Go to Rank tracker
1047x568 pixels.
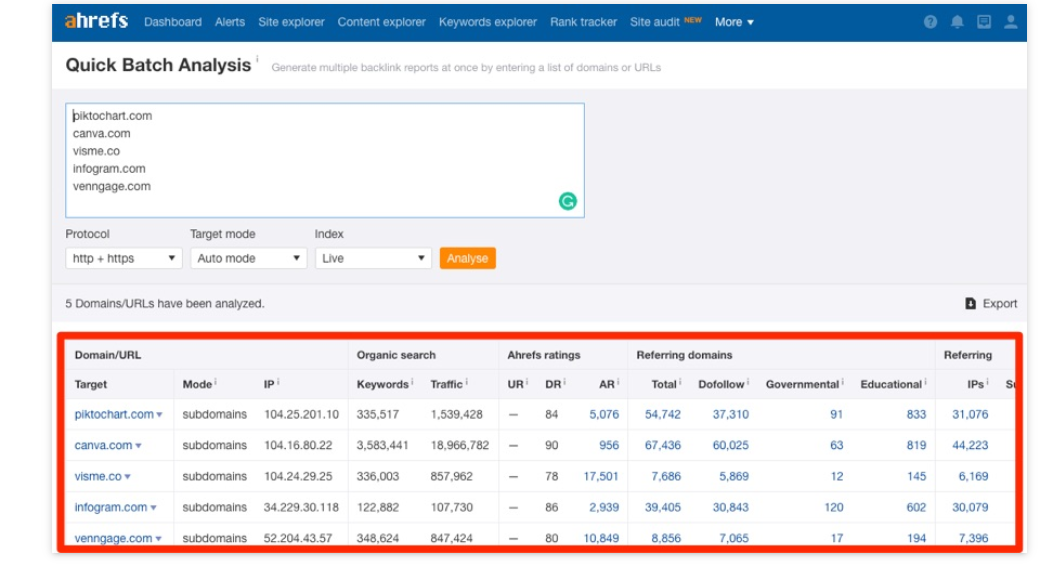[x=584, y=22]
